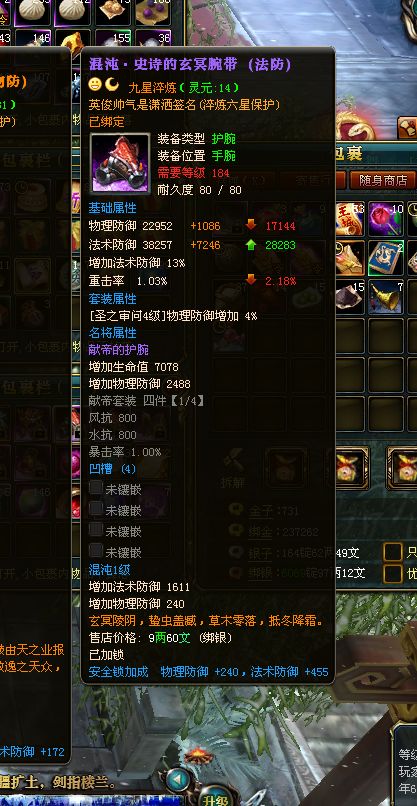The image size is (417, 806).
Task: Toggle the checkbox beside 749文
Action: point(393,552)
